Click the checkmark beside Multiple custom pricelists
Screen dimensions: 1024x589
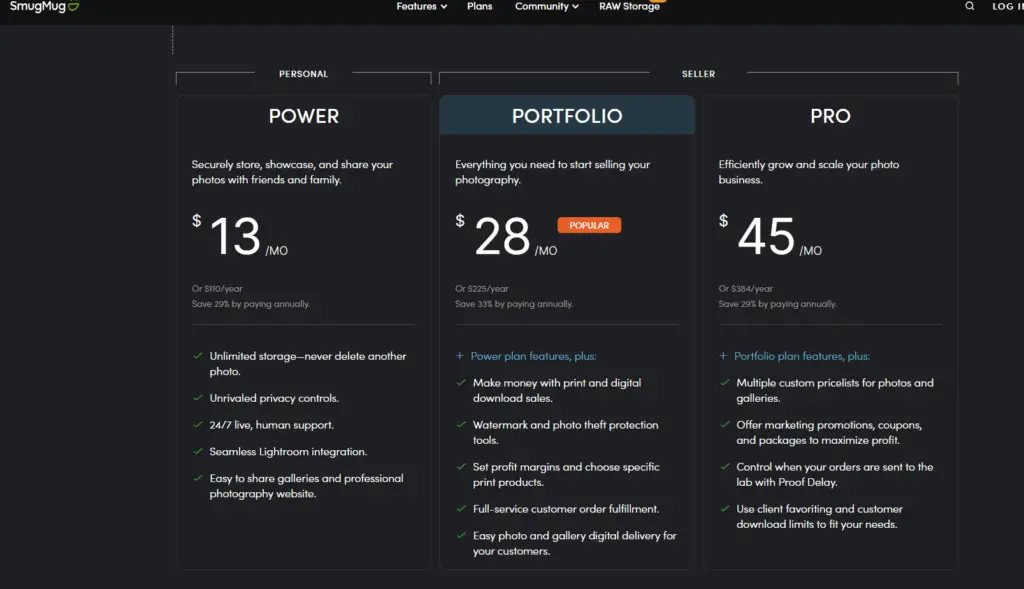725,383
